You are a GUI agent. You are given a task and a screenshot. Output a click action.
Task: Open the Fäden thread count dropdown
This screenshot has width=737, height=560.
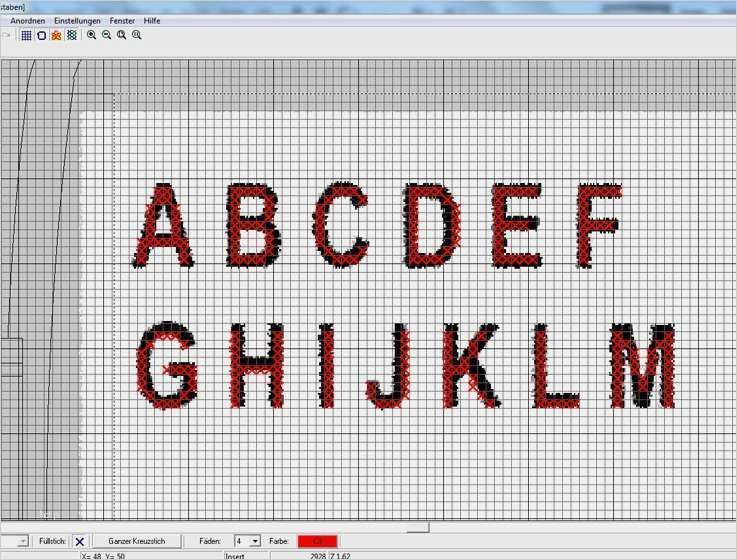point(247,541)
